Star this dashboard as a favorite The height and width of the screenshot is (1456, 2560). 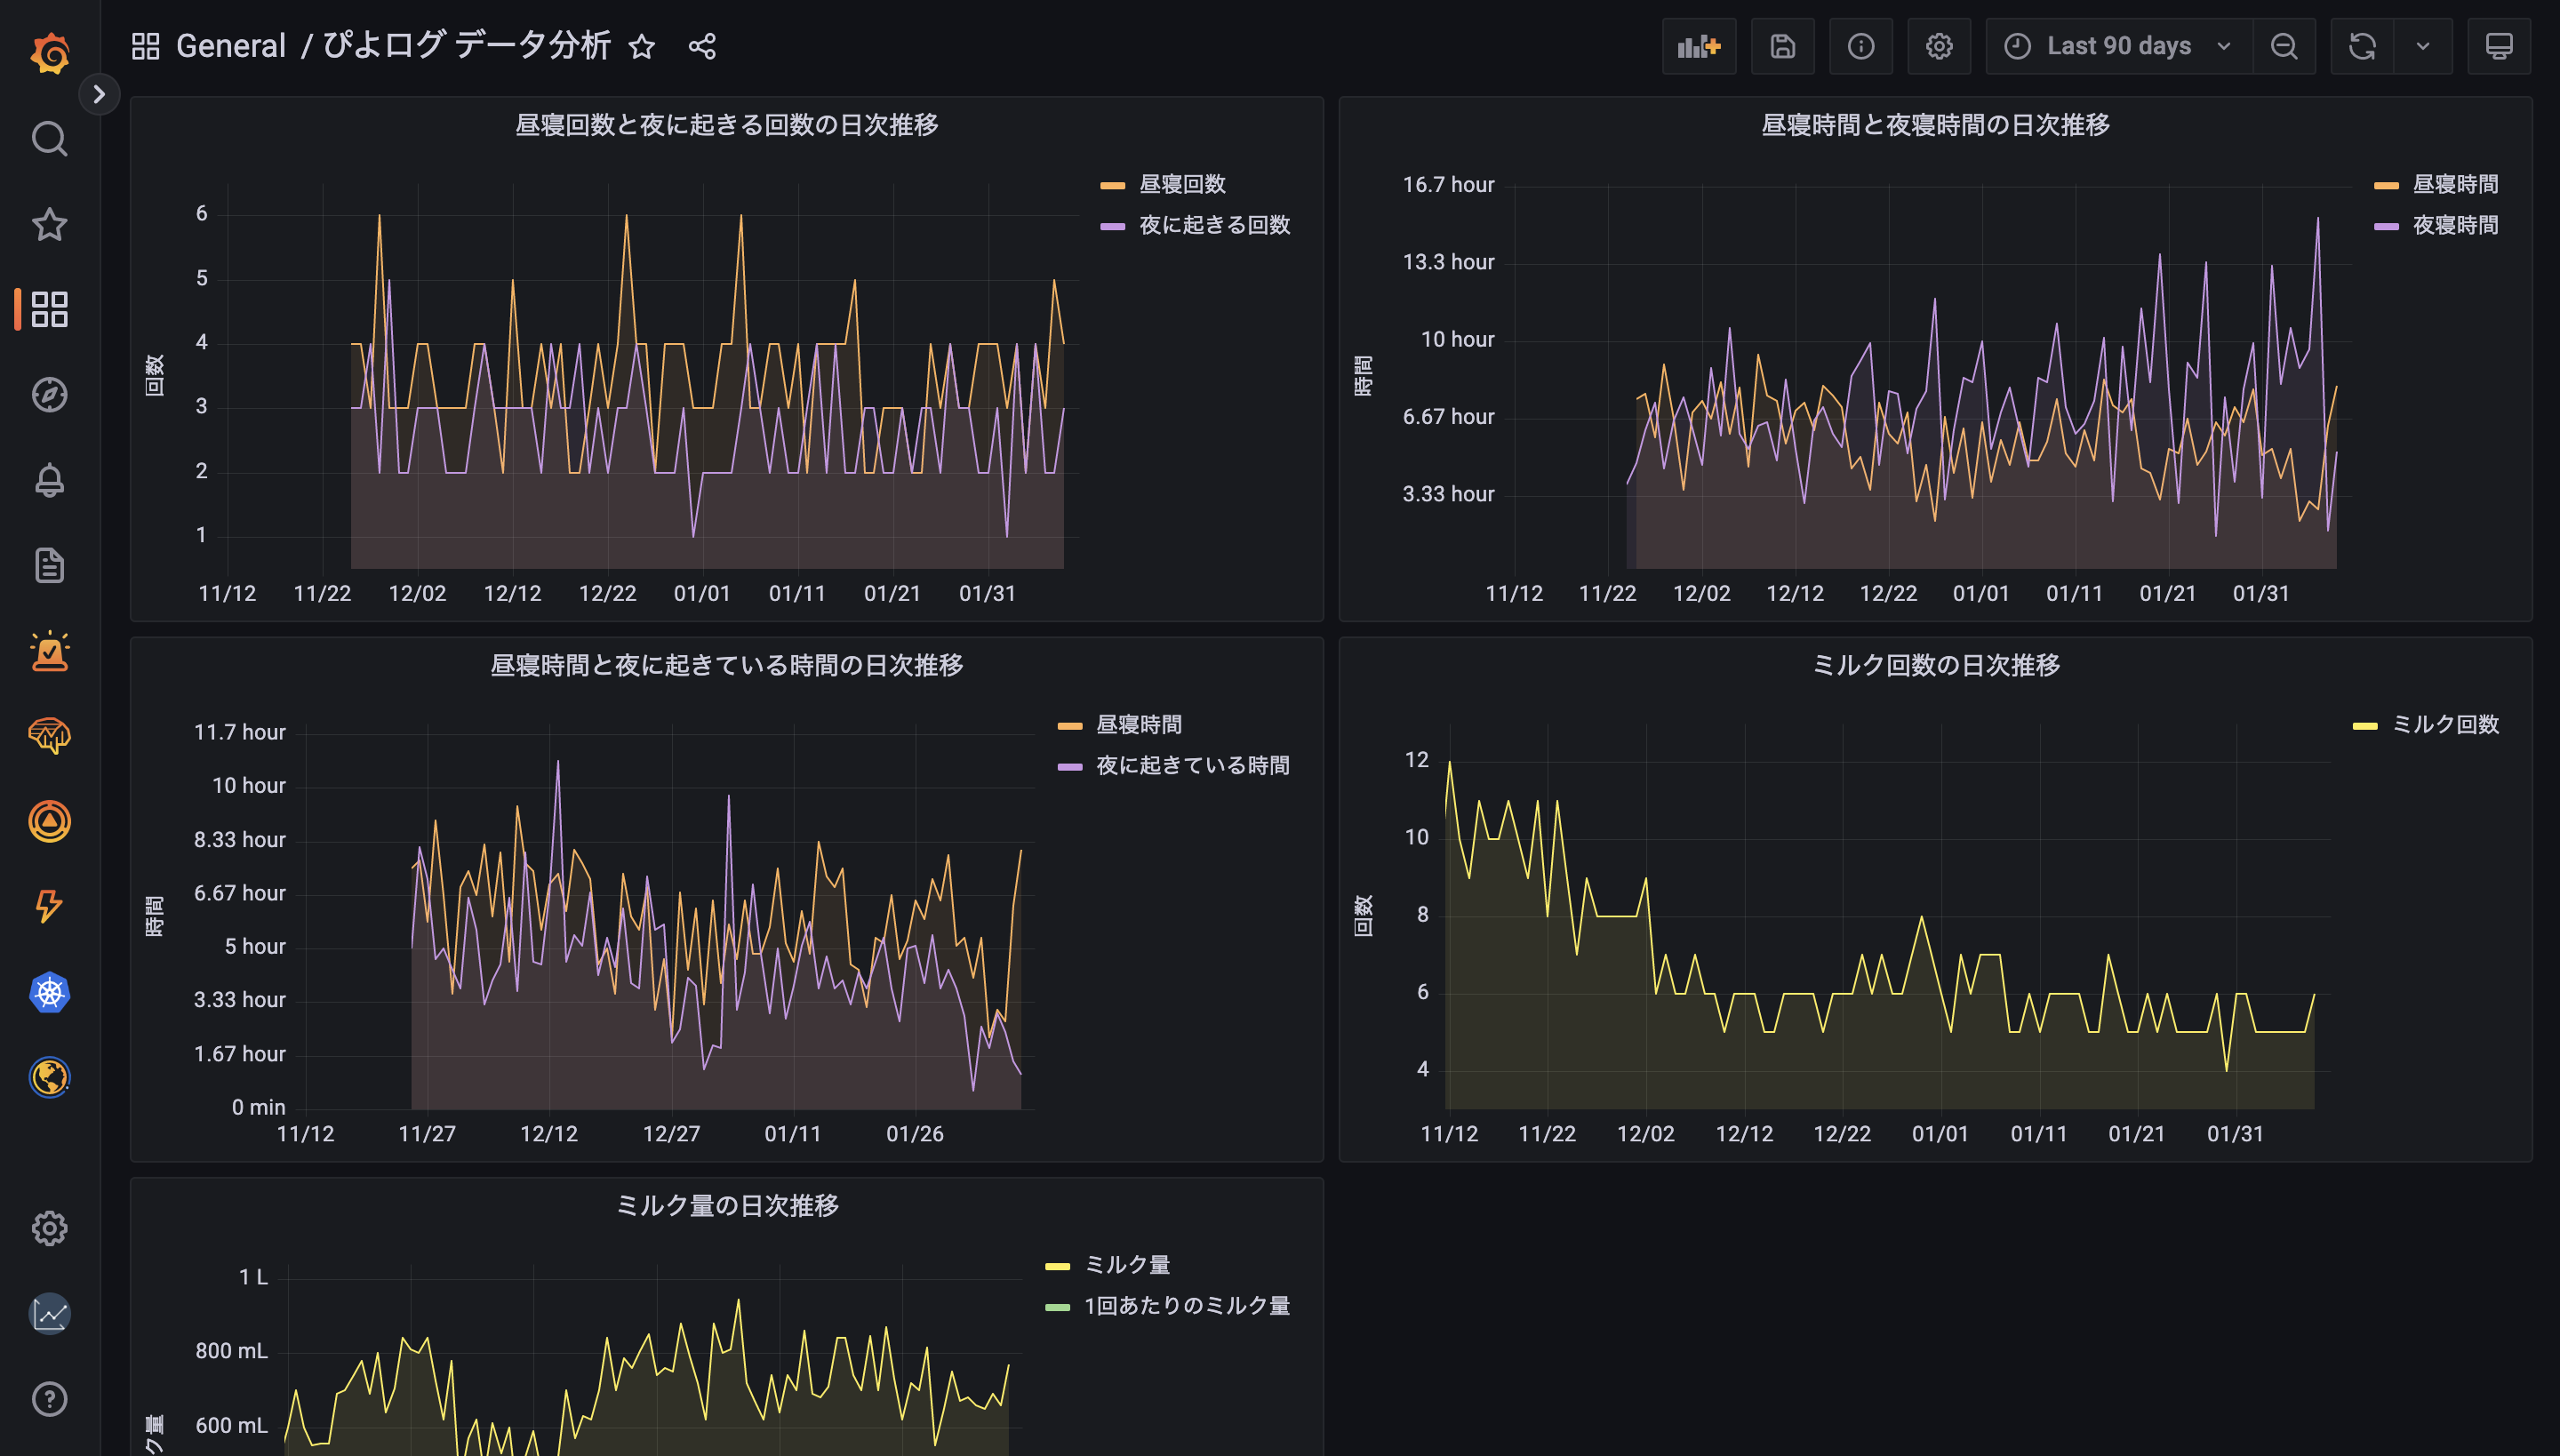pos(641,46)
